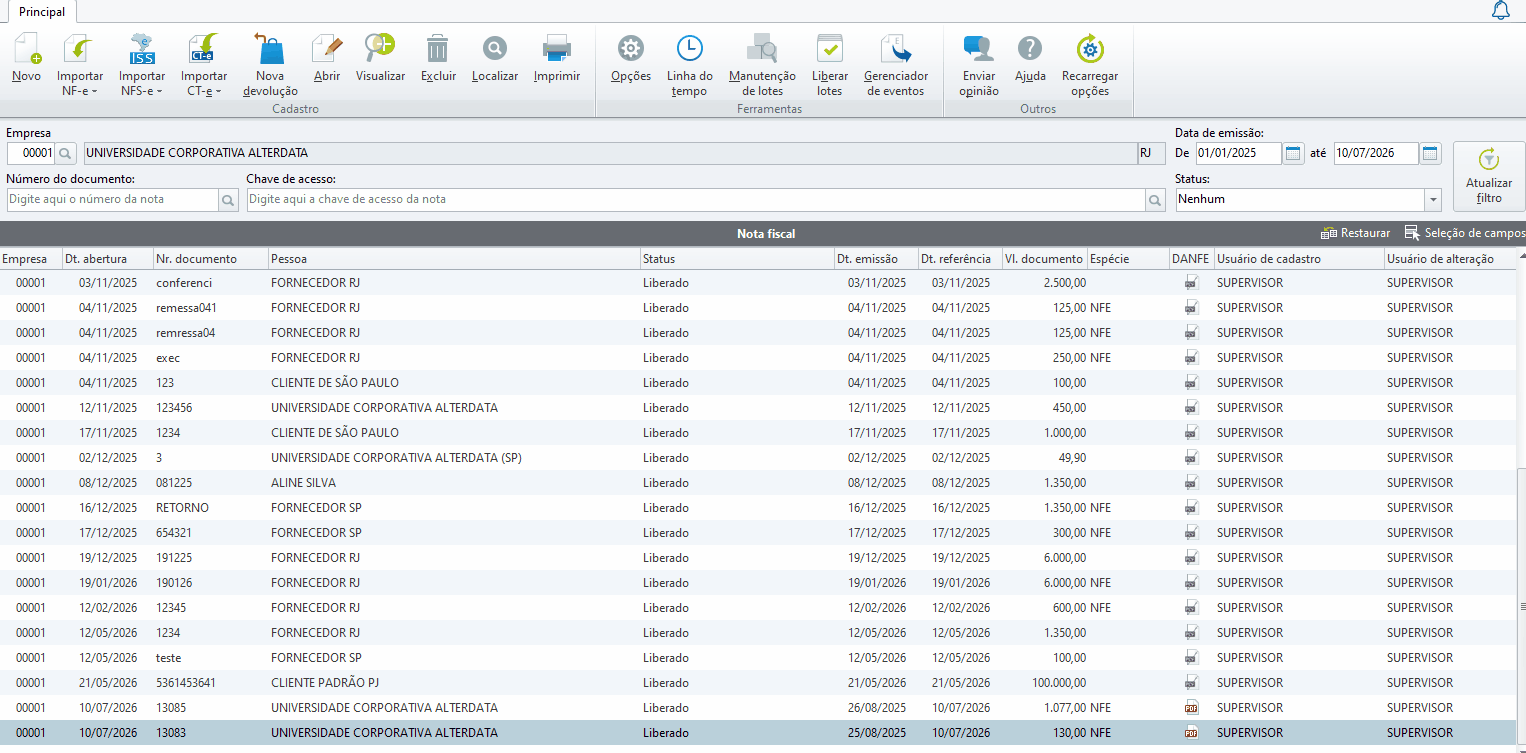Click the Empresa lookup magnifier
Screen dimensions: 1526x753
pos(65,154)
